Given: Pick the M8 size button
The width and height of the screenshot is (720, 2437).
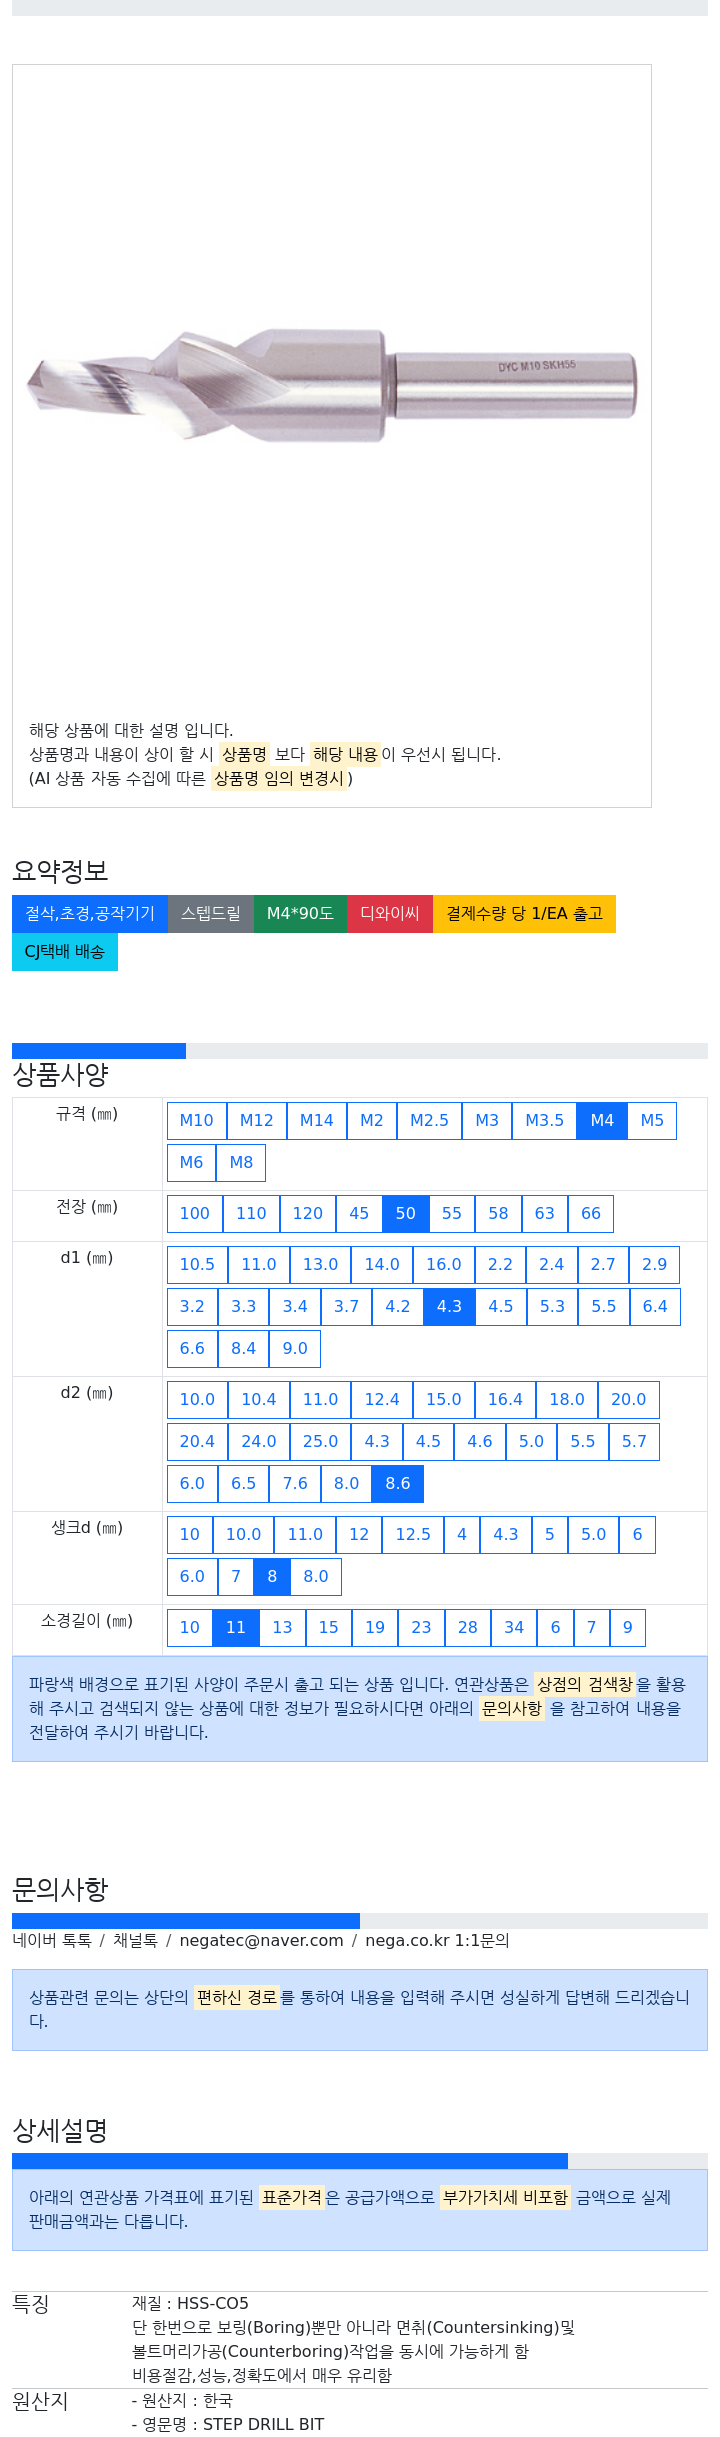Looking at the screenshot, I should pos(241,1162).
